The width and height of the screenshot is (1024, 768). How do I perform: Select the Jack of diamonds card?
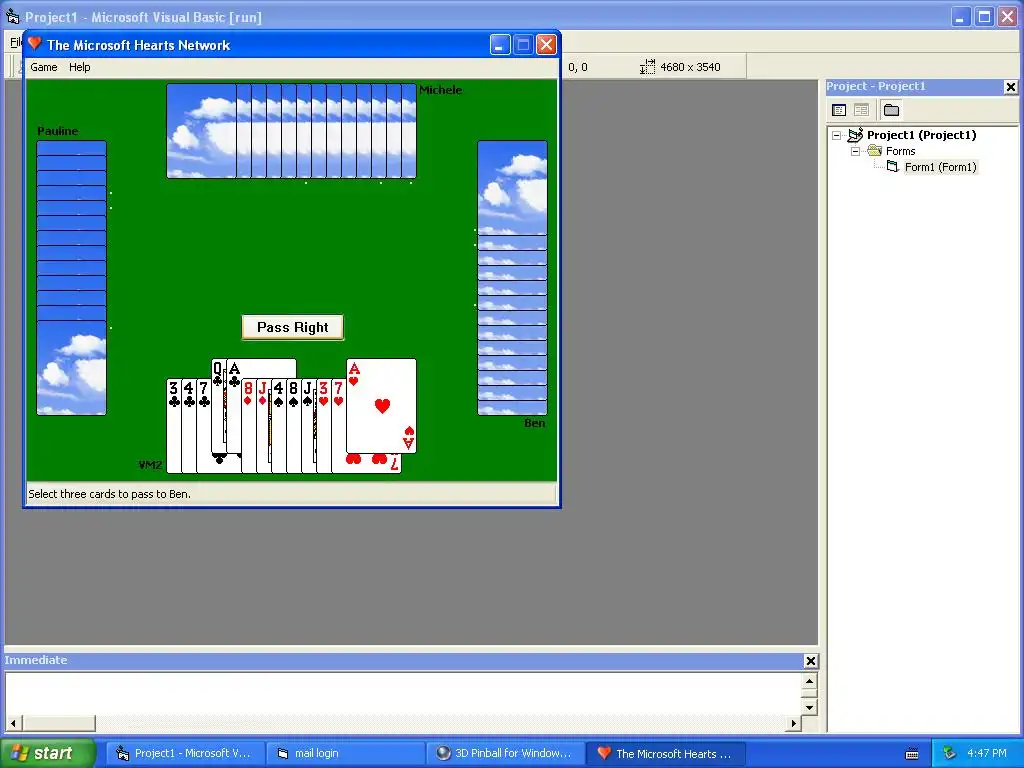(263, 424)
